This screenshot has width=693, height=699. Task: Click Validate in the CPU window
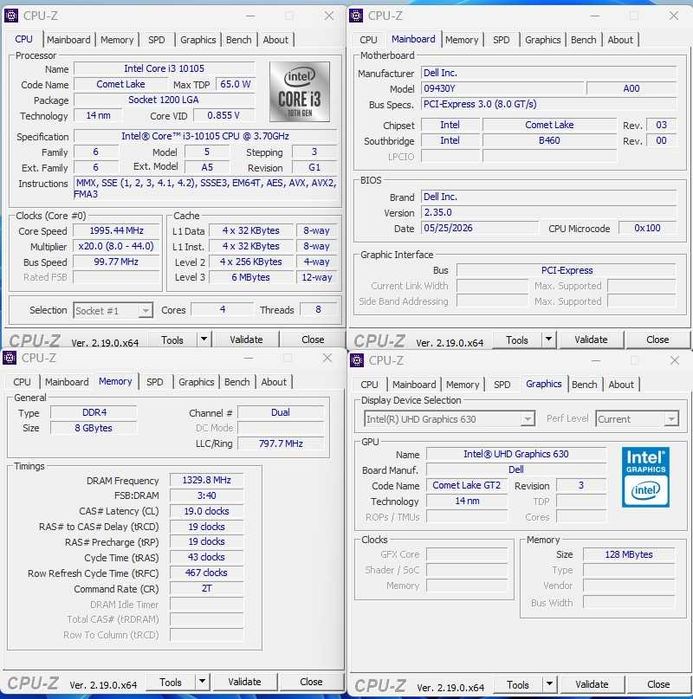tap(246, 340)
